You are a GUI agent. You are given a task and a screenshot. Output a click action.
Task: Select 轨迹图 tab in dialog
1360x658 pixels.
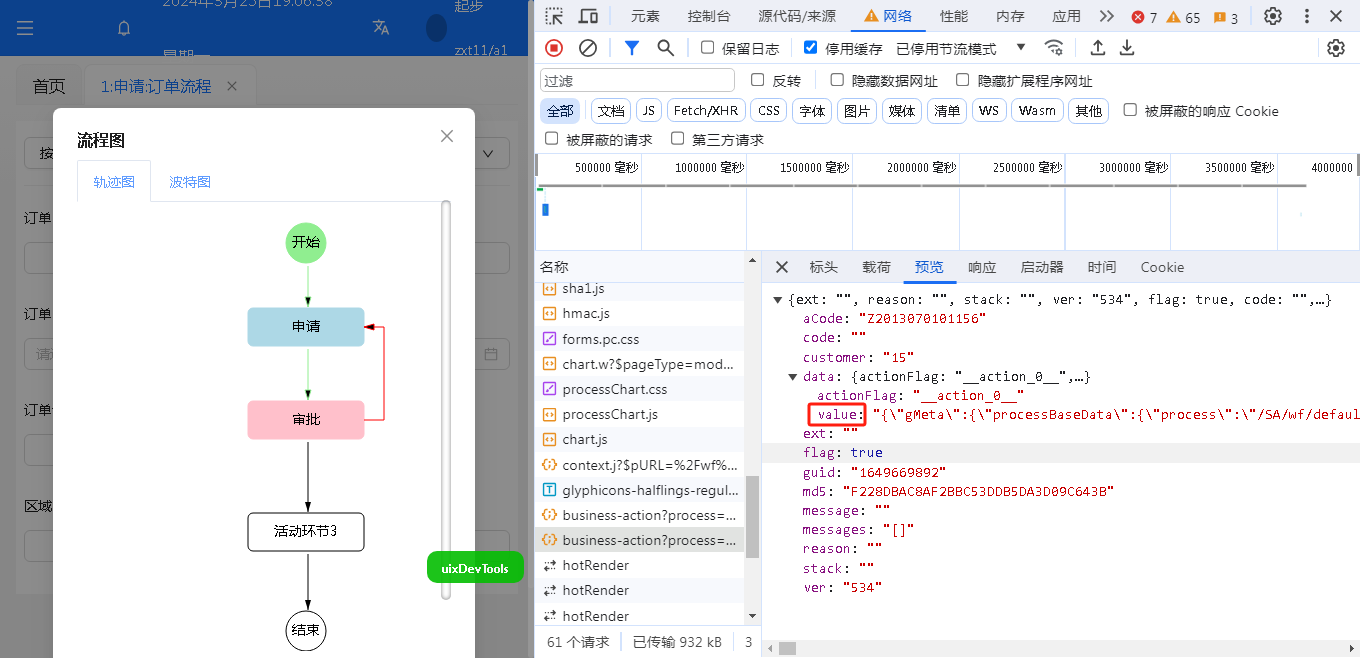pyautogui.click(x=114, y=182)
